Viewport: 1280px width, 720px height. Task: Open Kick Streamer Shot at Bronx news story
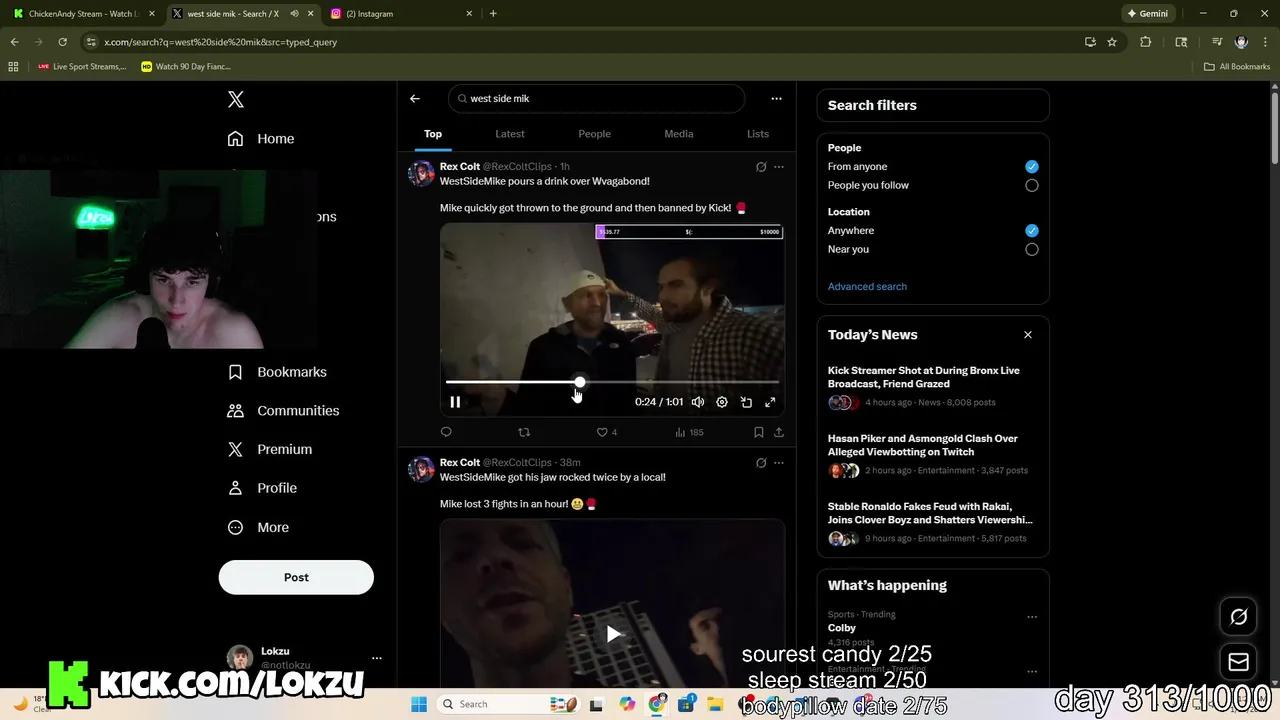(932, 386)
